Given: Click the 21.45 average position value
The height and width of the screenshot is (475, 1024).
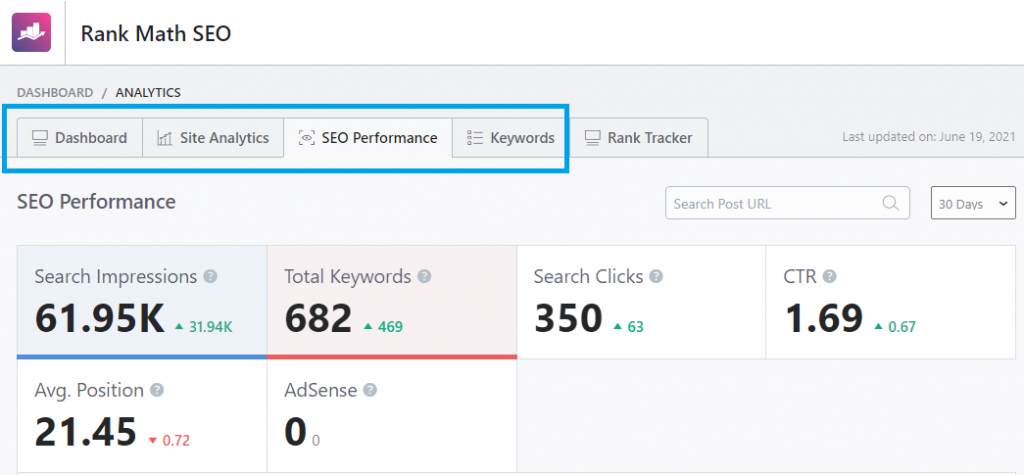Looking at the screenshot, I should (x=86, y=433).
